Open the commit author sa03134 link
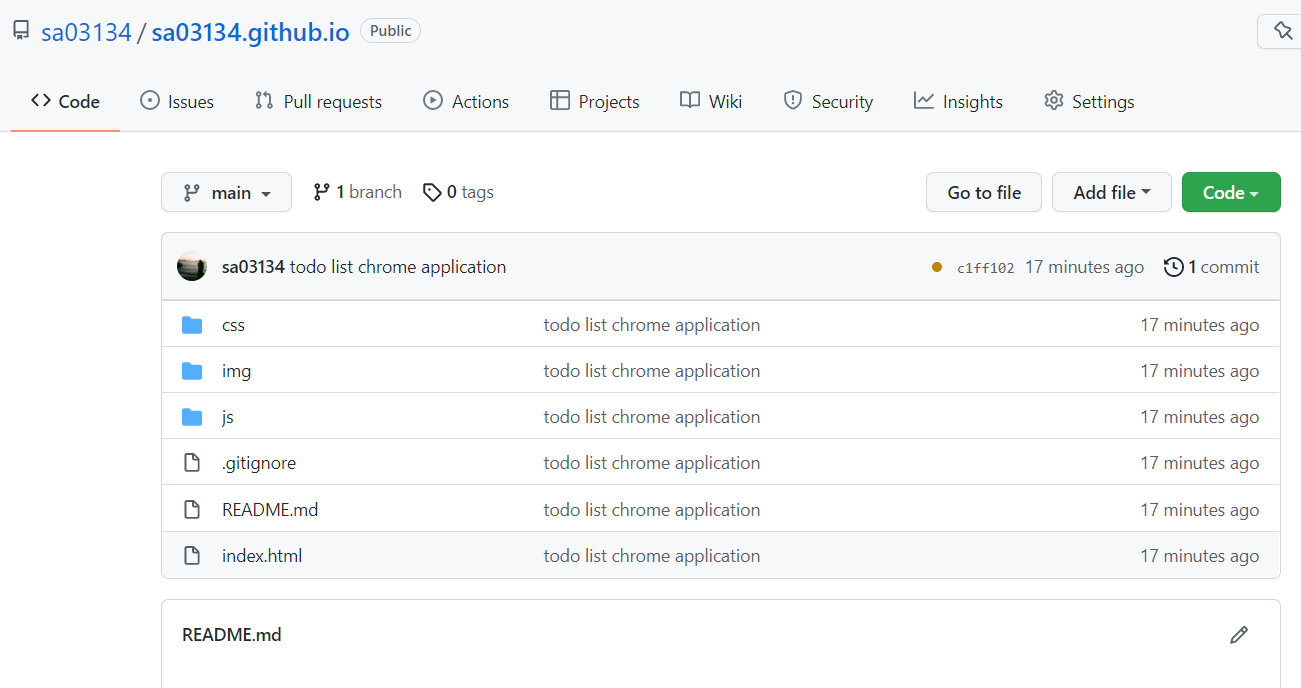This screenshot has width=1301, height=688. click(x=253, y=267)
